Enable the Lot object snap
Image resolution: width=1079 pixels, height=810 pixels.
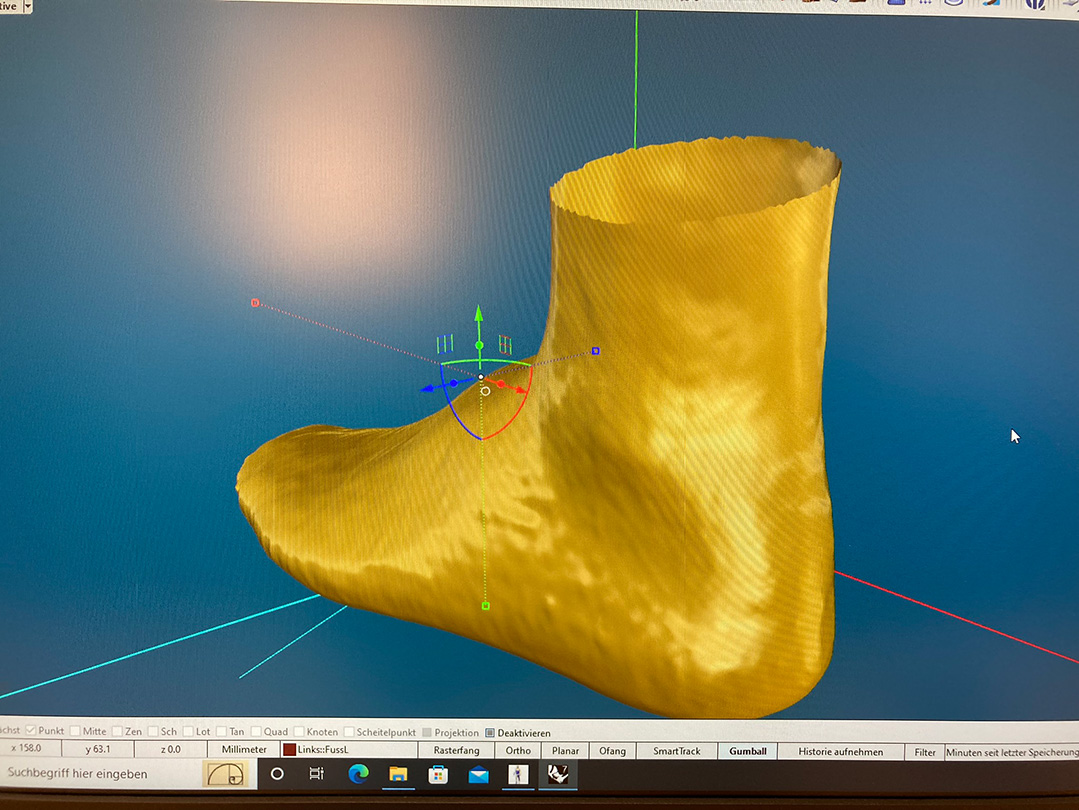click(x=189, y=731)
